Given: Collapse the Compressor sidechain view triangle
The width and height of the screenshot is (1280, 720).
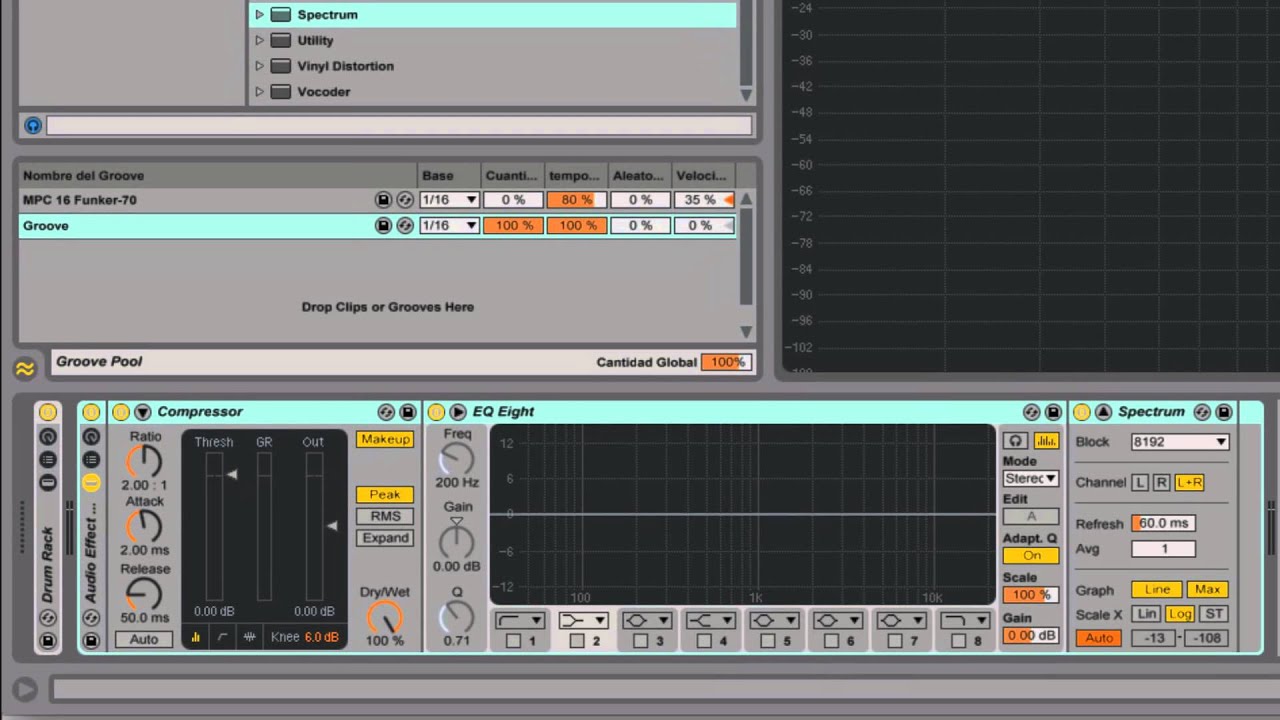Looking at the screenshot, I should [x=143, y=412].
